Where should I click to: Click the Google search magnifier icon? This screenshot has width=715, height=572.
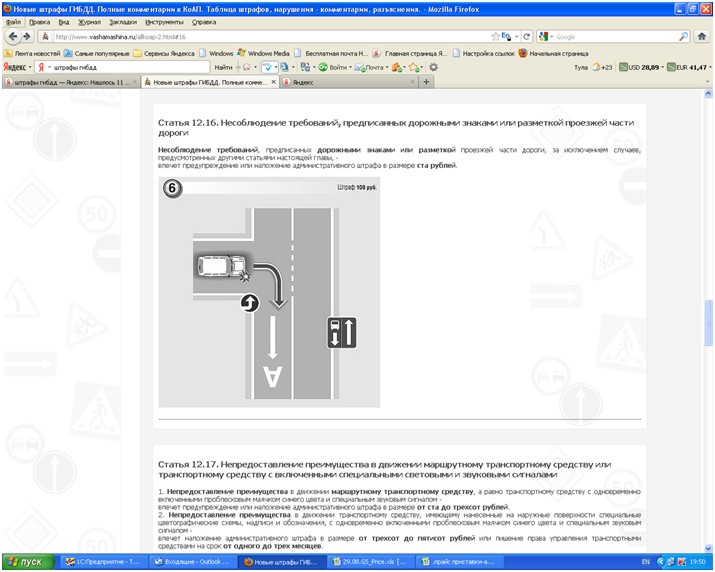coord(684,36)
